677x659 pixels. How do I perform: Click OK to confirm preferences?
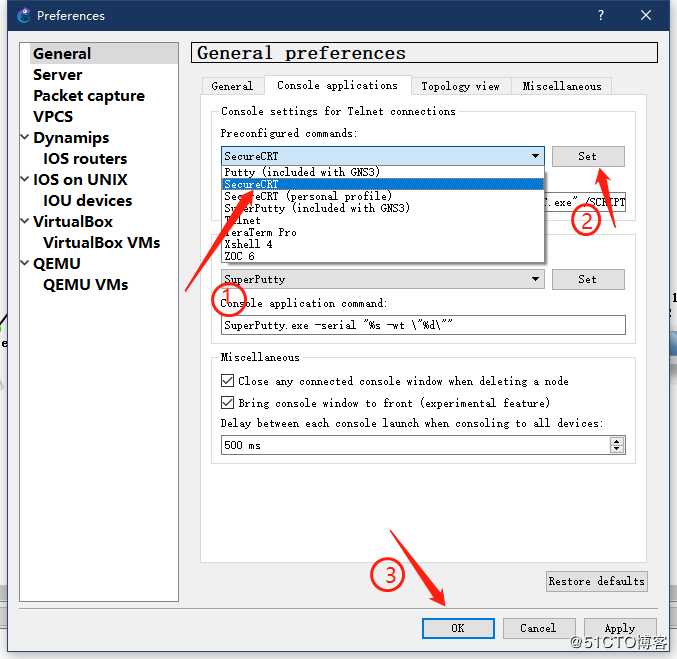point(458,628)
